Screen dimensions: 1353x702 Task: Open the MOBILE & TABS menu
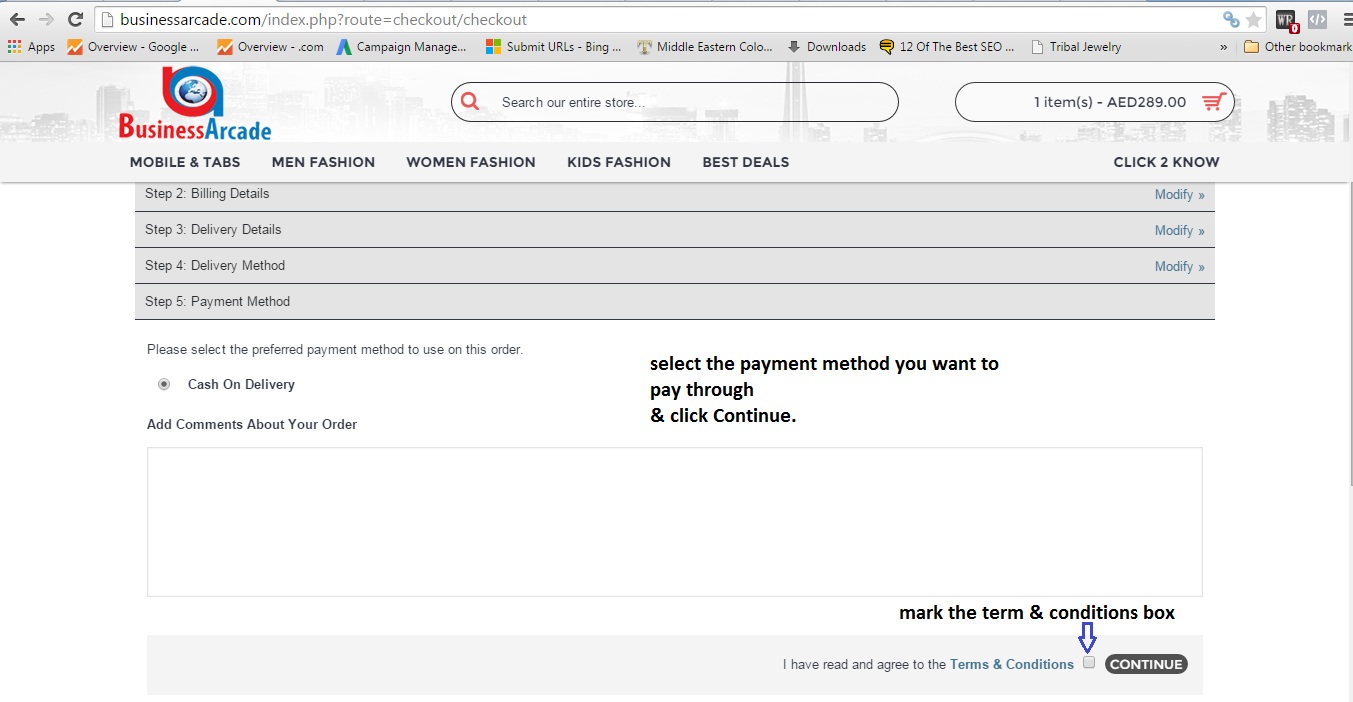pyautogui.click(x=185, y=162)
